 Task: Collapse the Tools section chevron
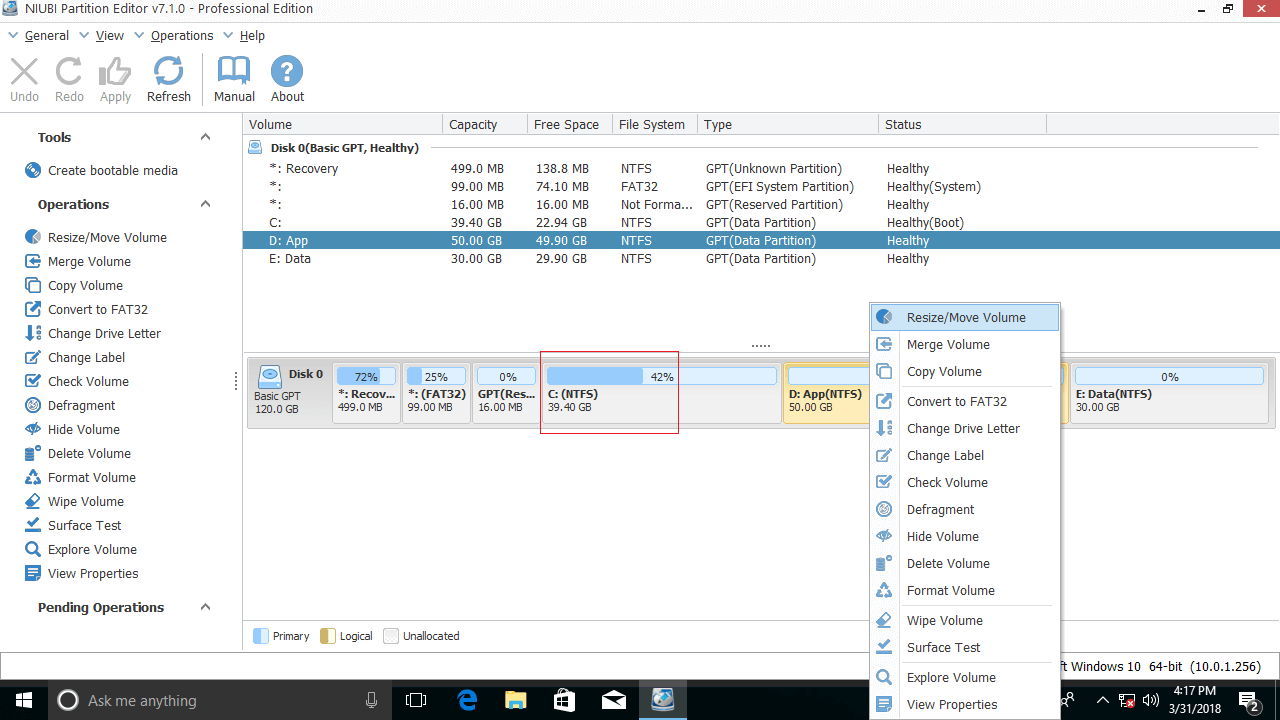205,137
